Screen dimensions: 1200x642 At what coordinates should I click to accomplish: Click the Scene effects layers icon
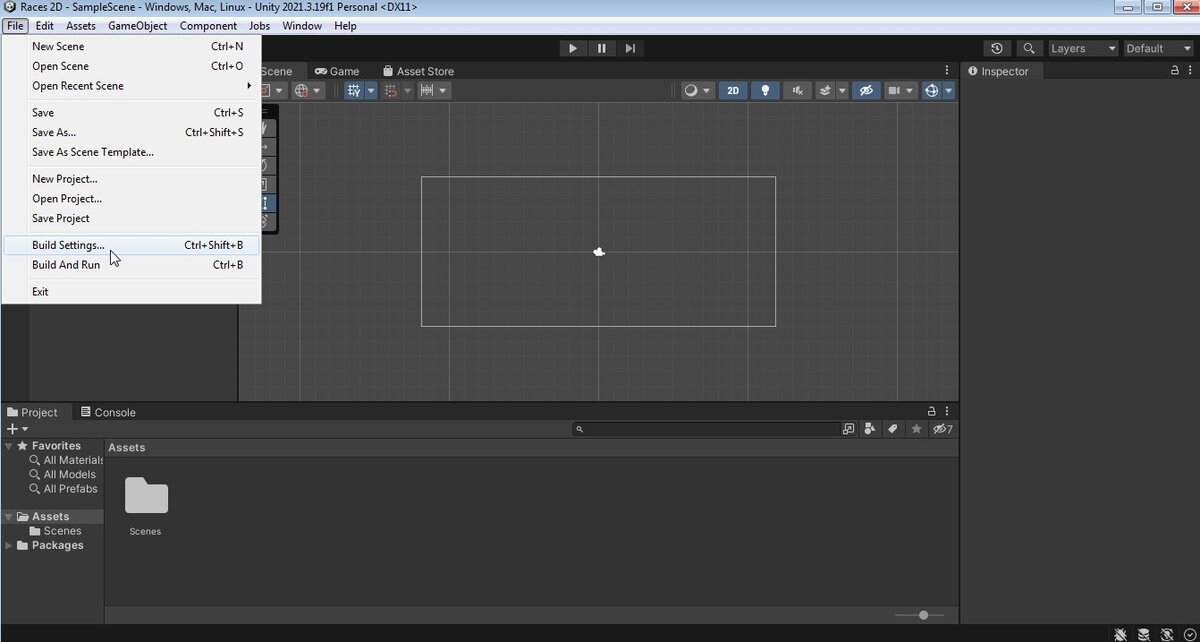[826, 90]
